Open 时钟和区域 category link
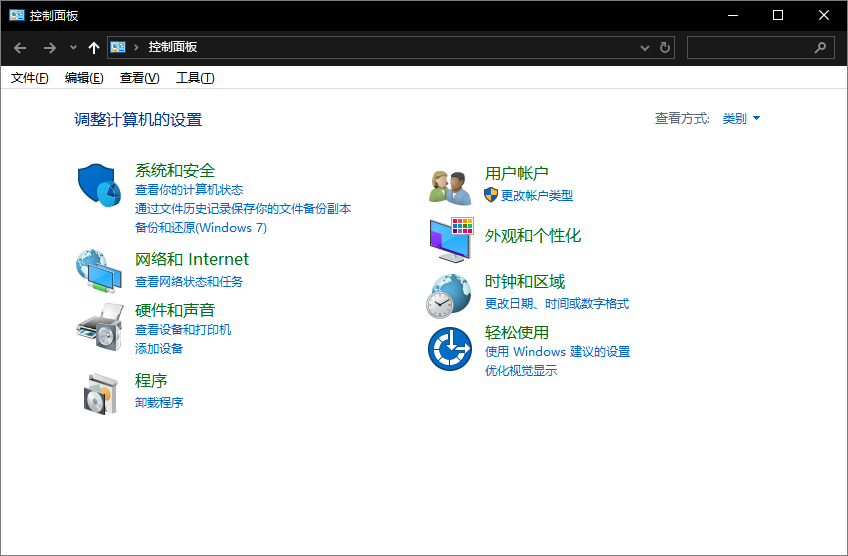This screenshot has height=556, width=848. click(x=525, y=282)
